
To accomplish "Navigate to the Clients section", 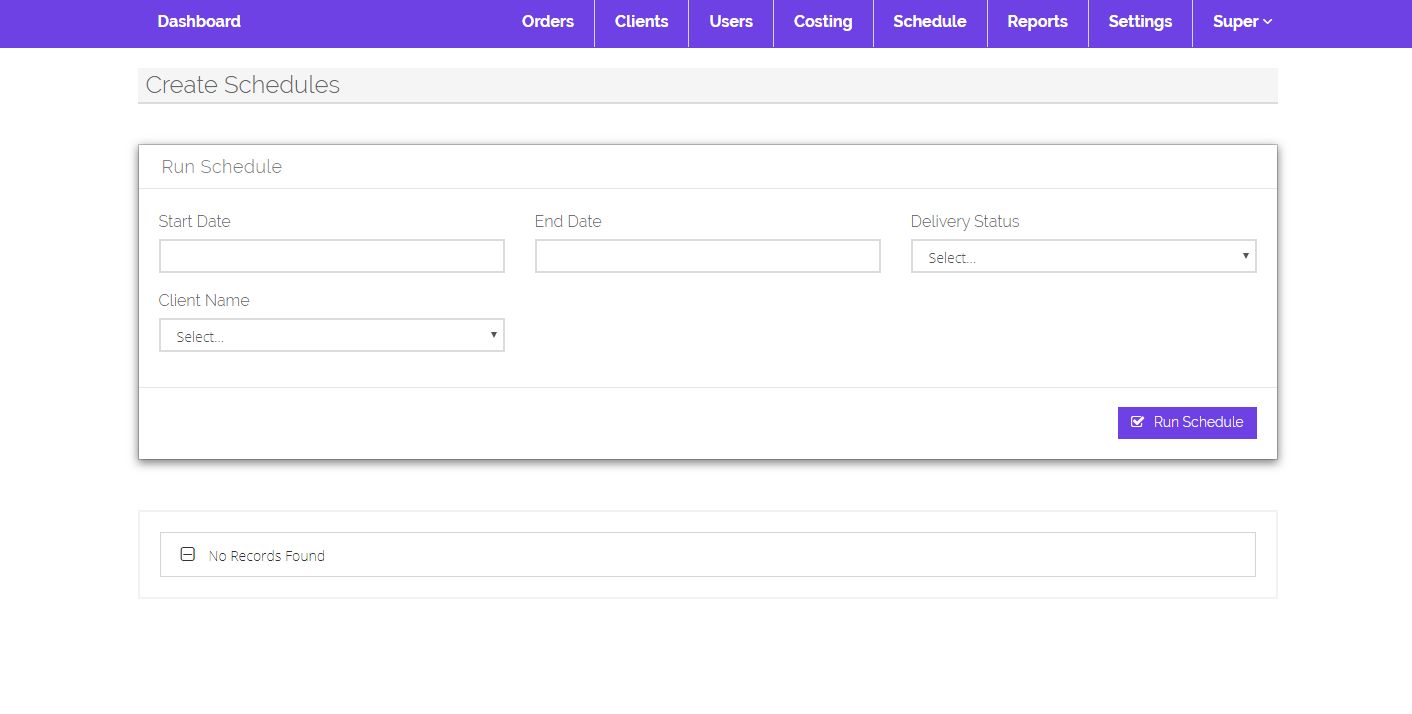I will pyautogui.click(x=641, y=22).
